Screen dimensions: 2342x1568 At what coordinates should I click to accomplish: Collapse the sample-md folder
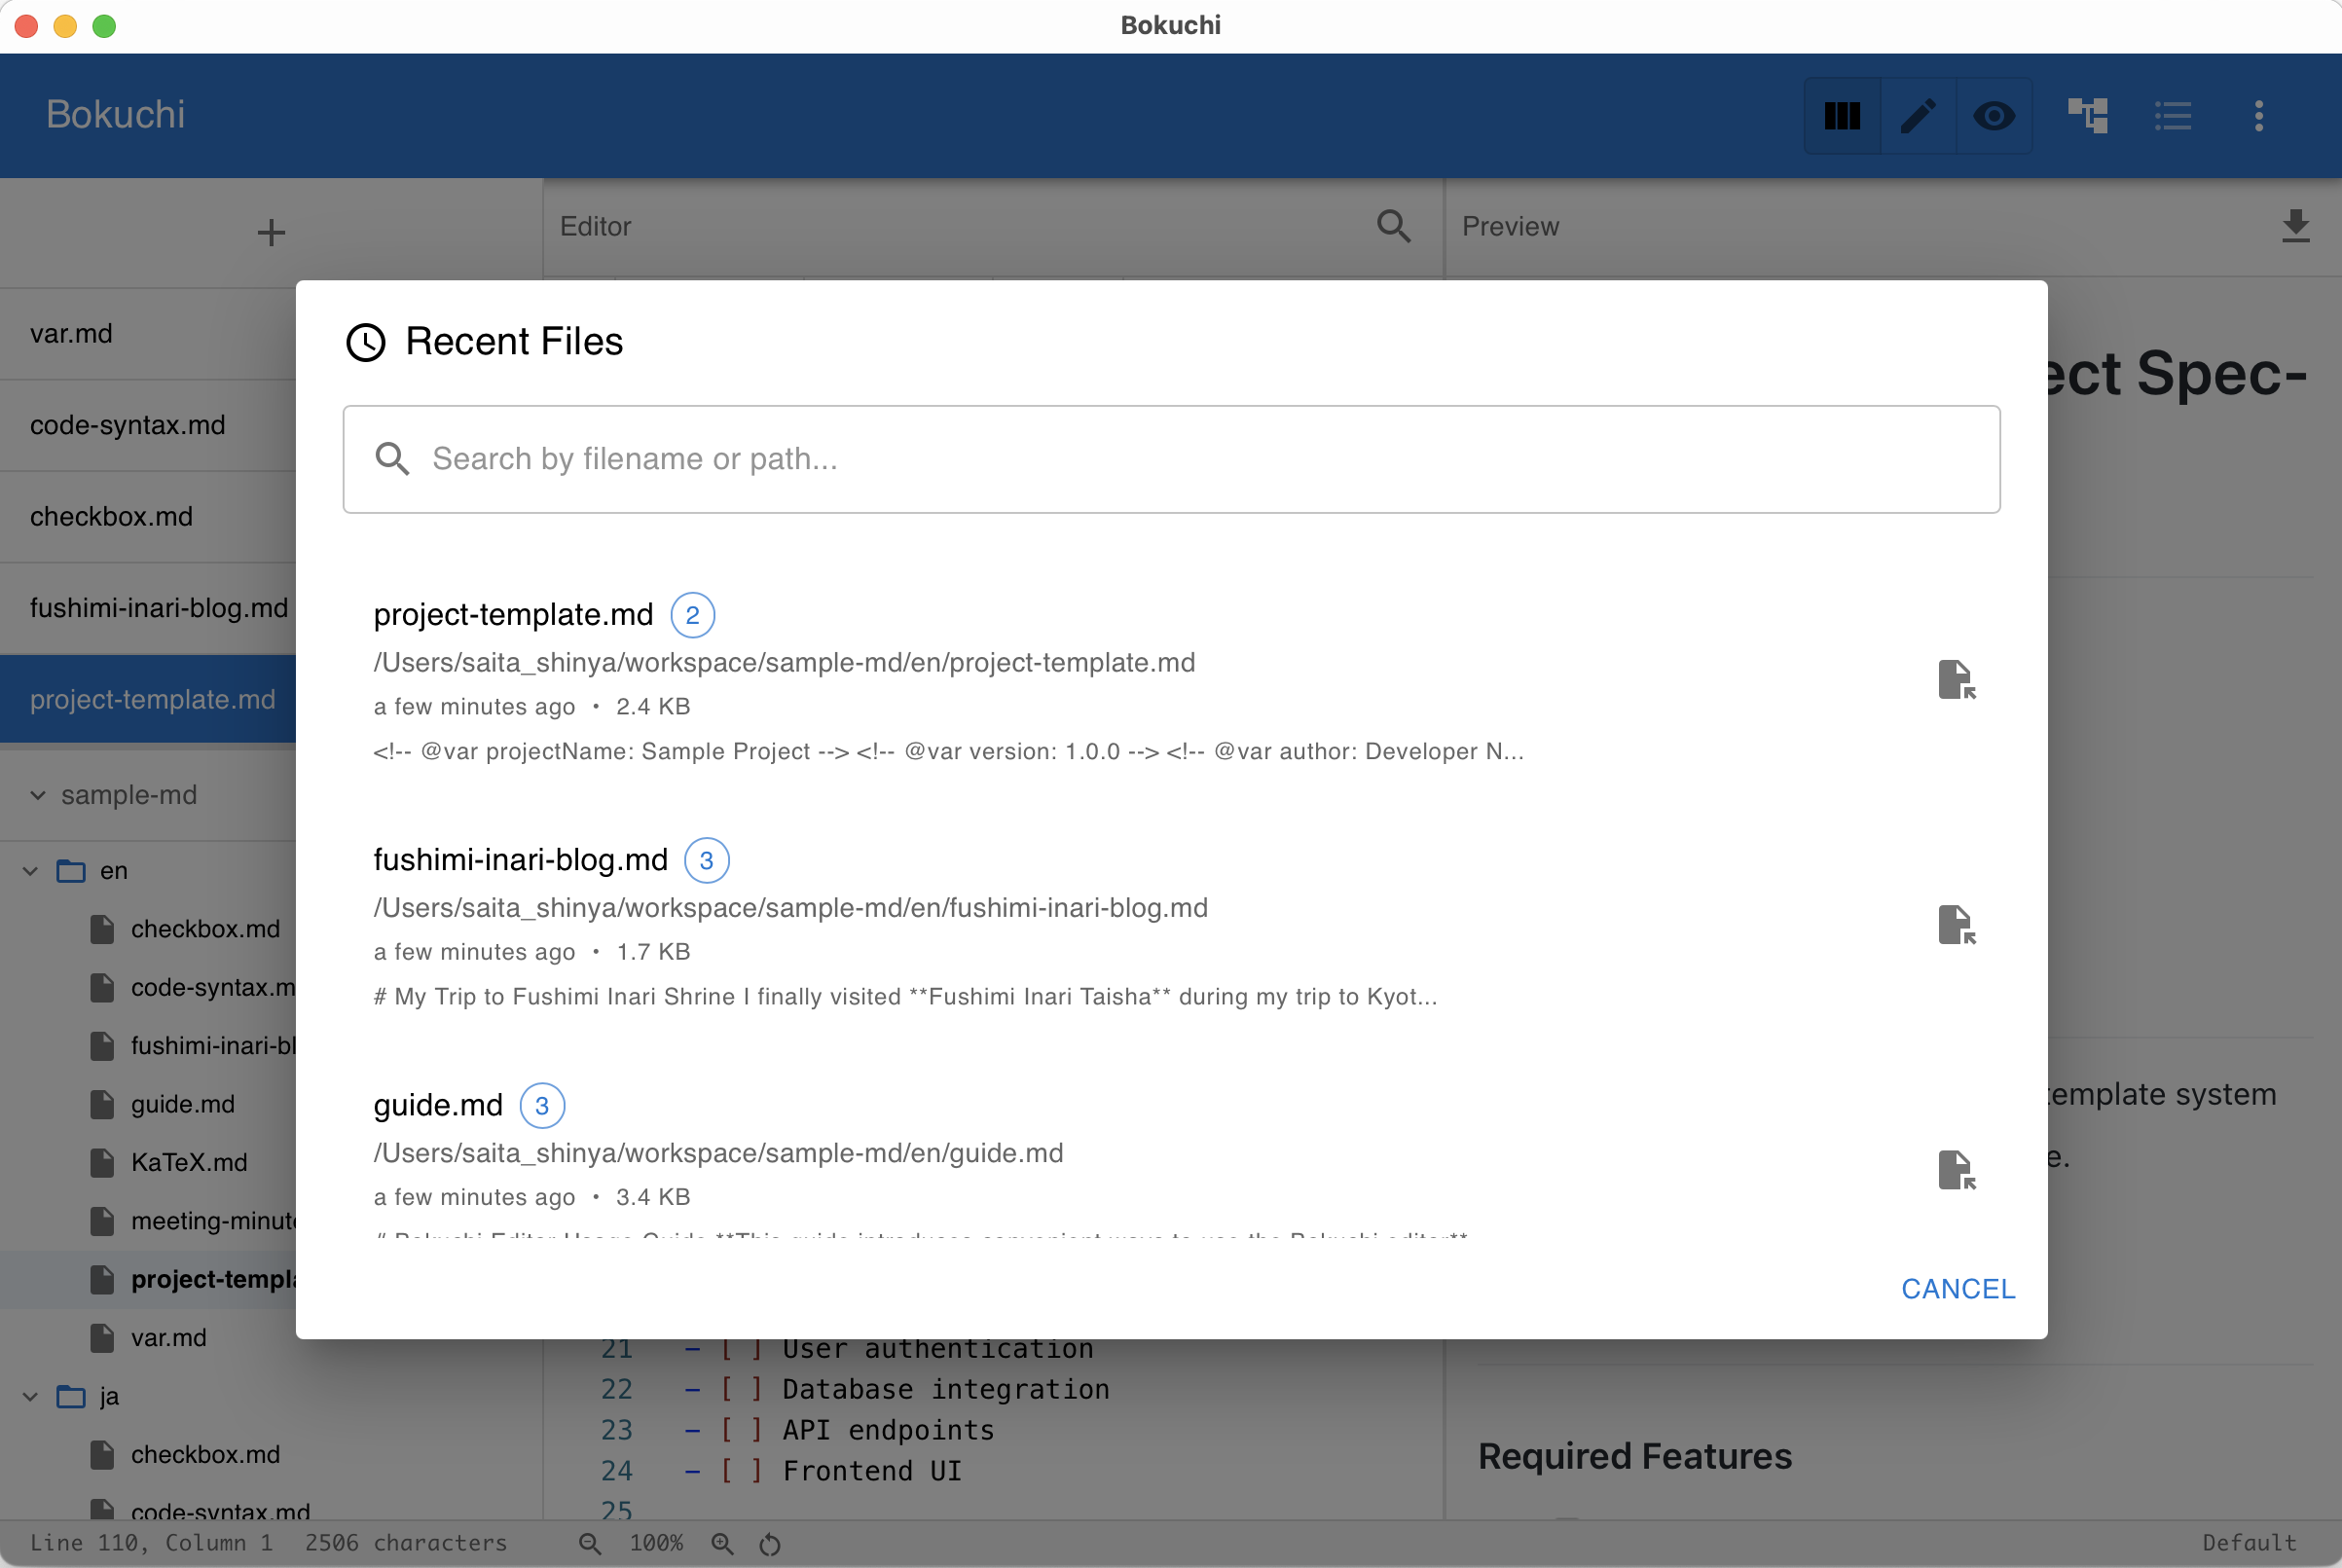(x=36, y=794)
